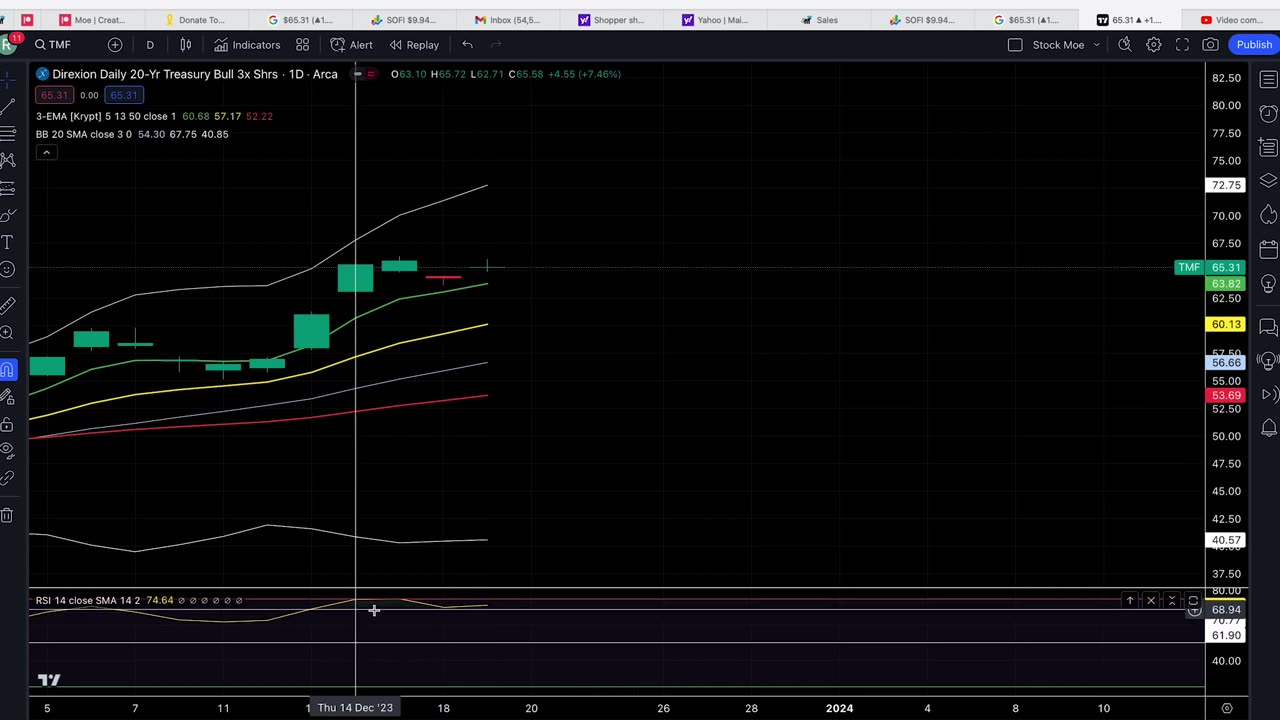Open the chat bubbles panel
The height and width of the screenshot is (720, 1280).
pyautogui.click(x=1268, y=326)
